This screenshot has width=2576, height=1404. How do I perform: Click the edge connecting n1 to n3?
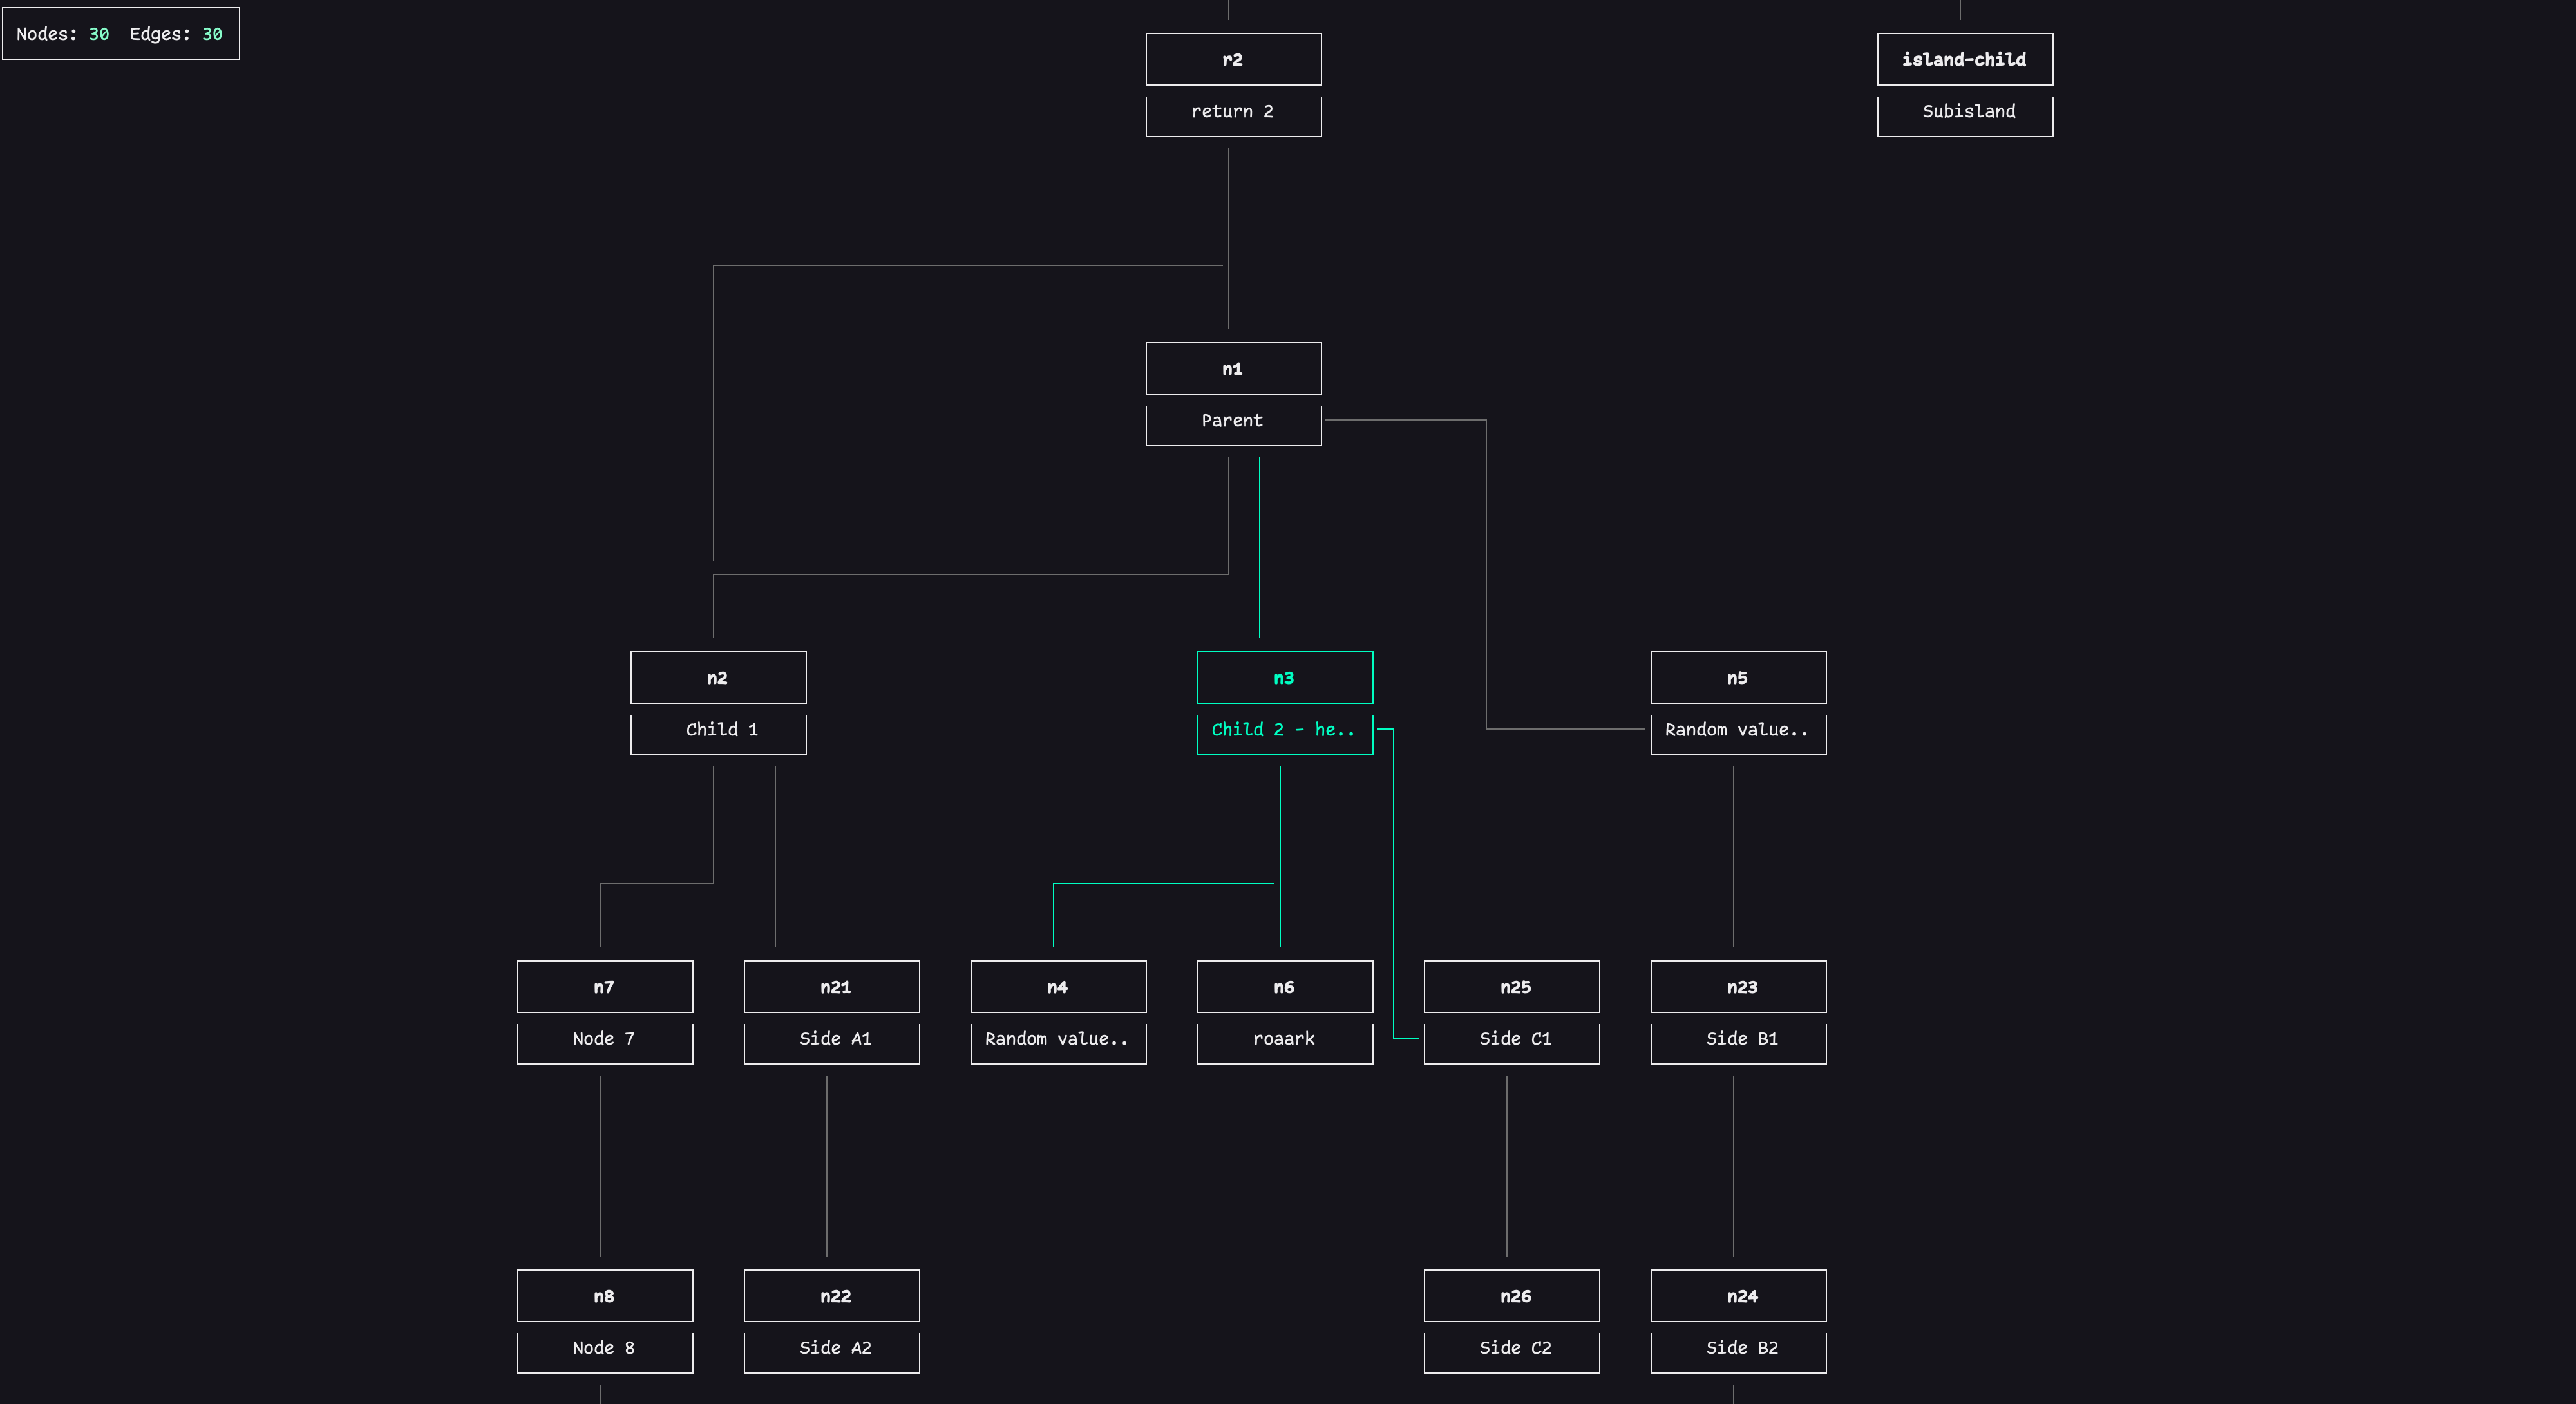[x=1259, y=550]
